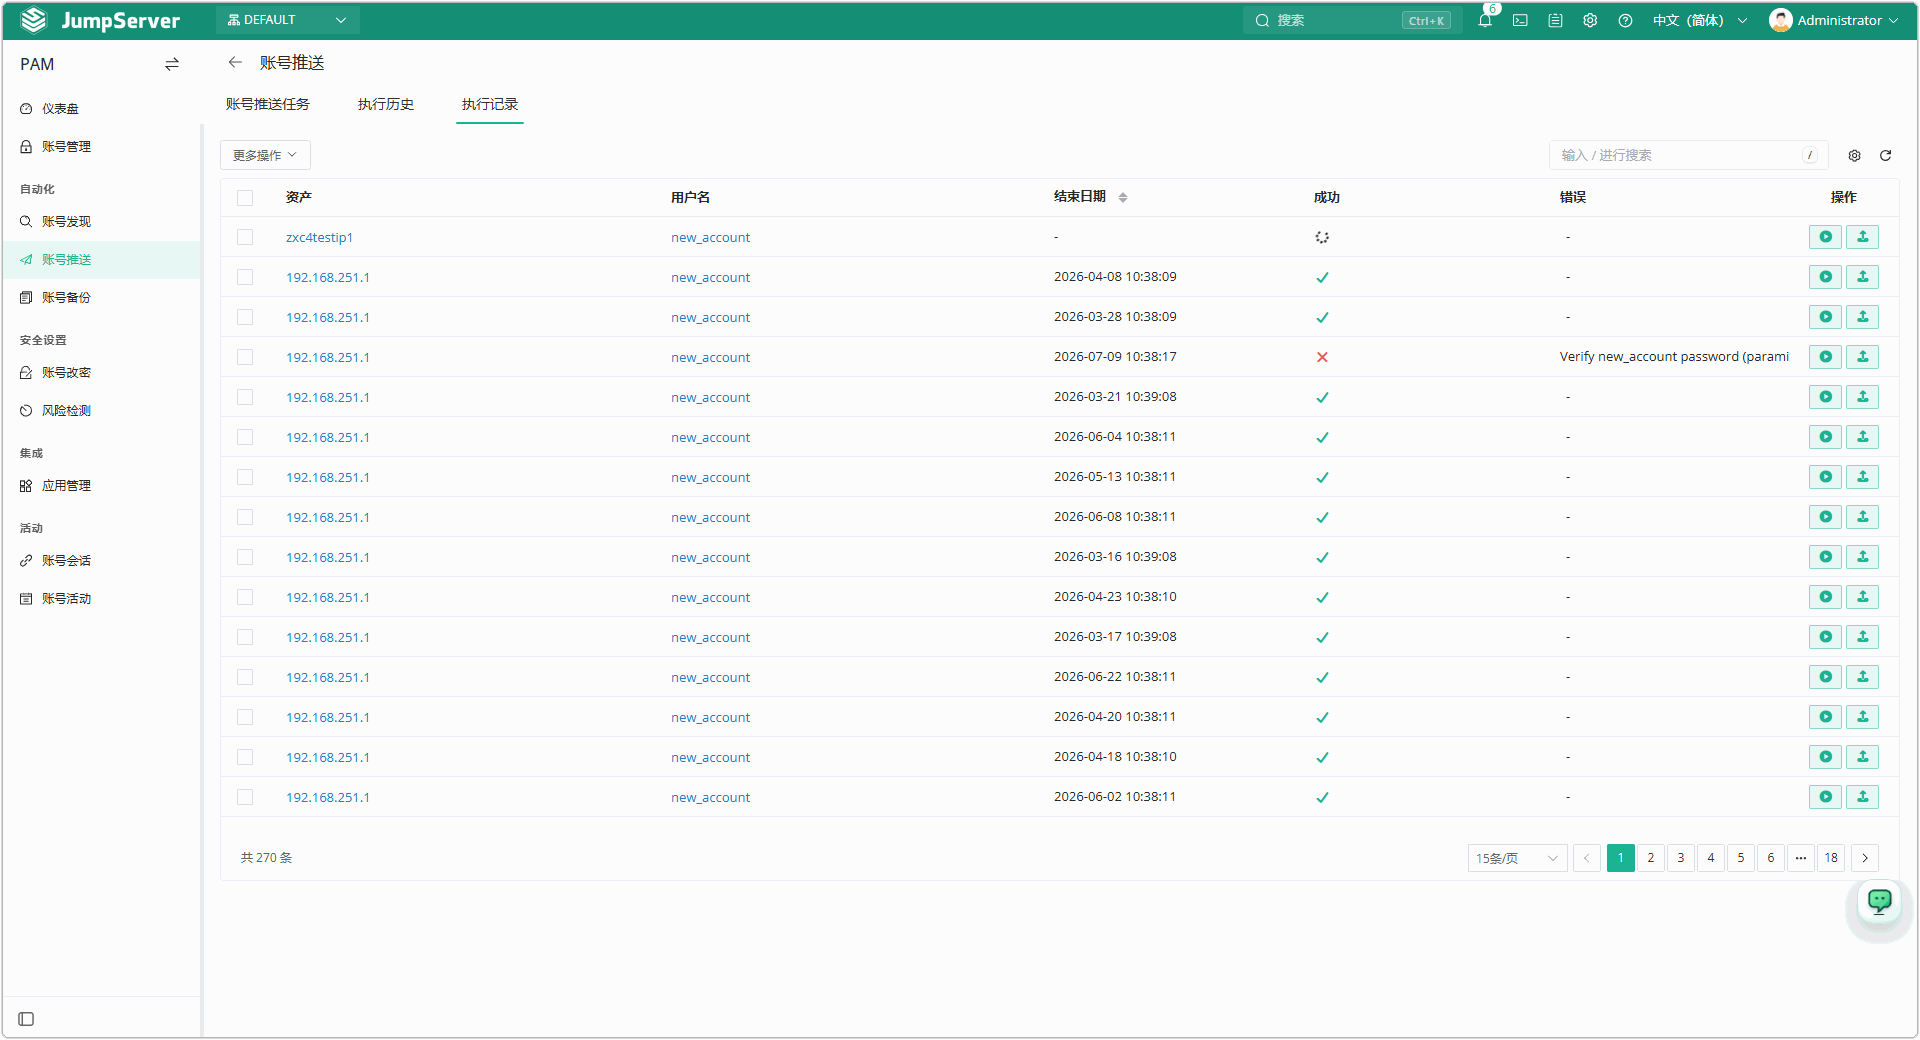Refresh the execution records table
The width and height of the screenshot is (1920, 1040).
(x=1885, y=155)
